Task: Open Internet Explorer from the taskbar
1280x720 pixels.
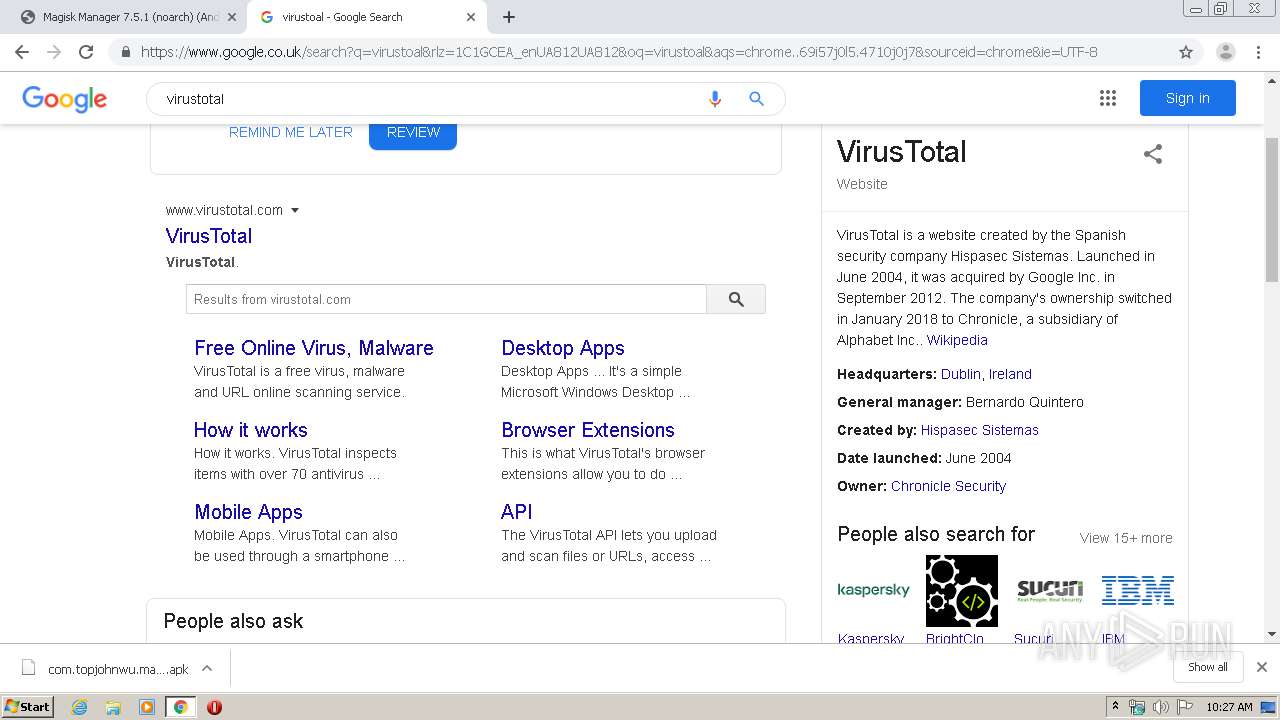Action: coord(79,707)
